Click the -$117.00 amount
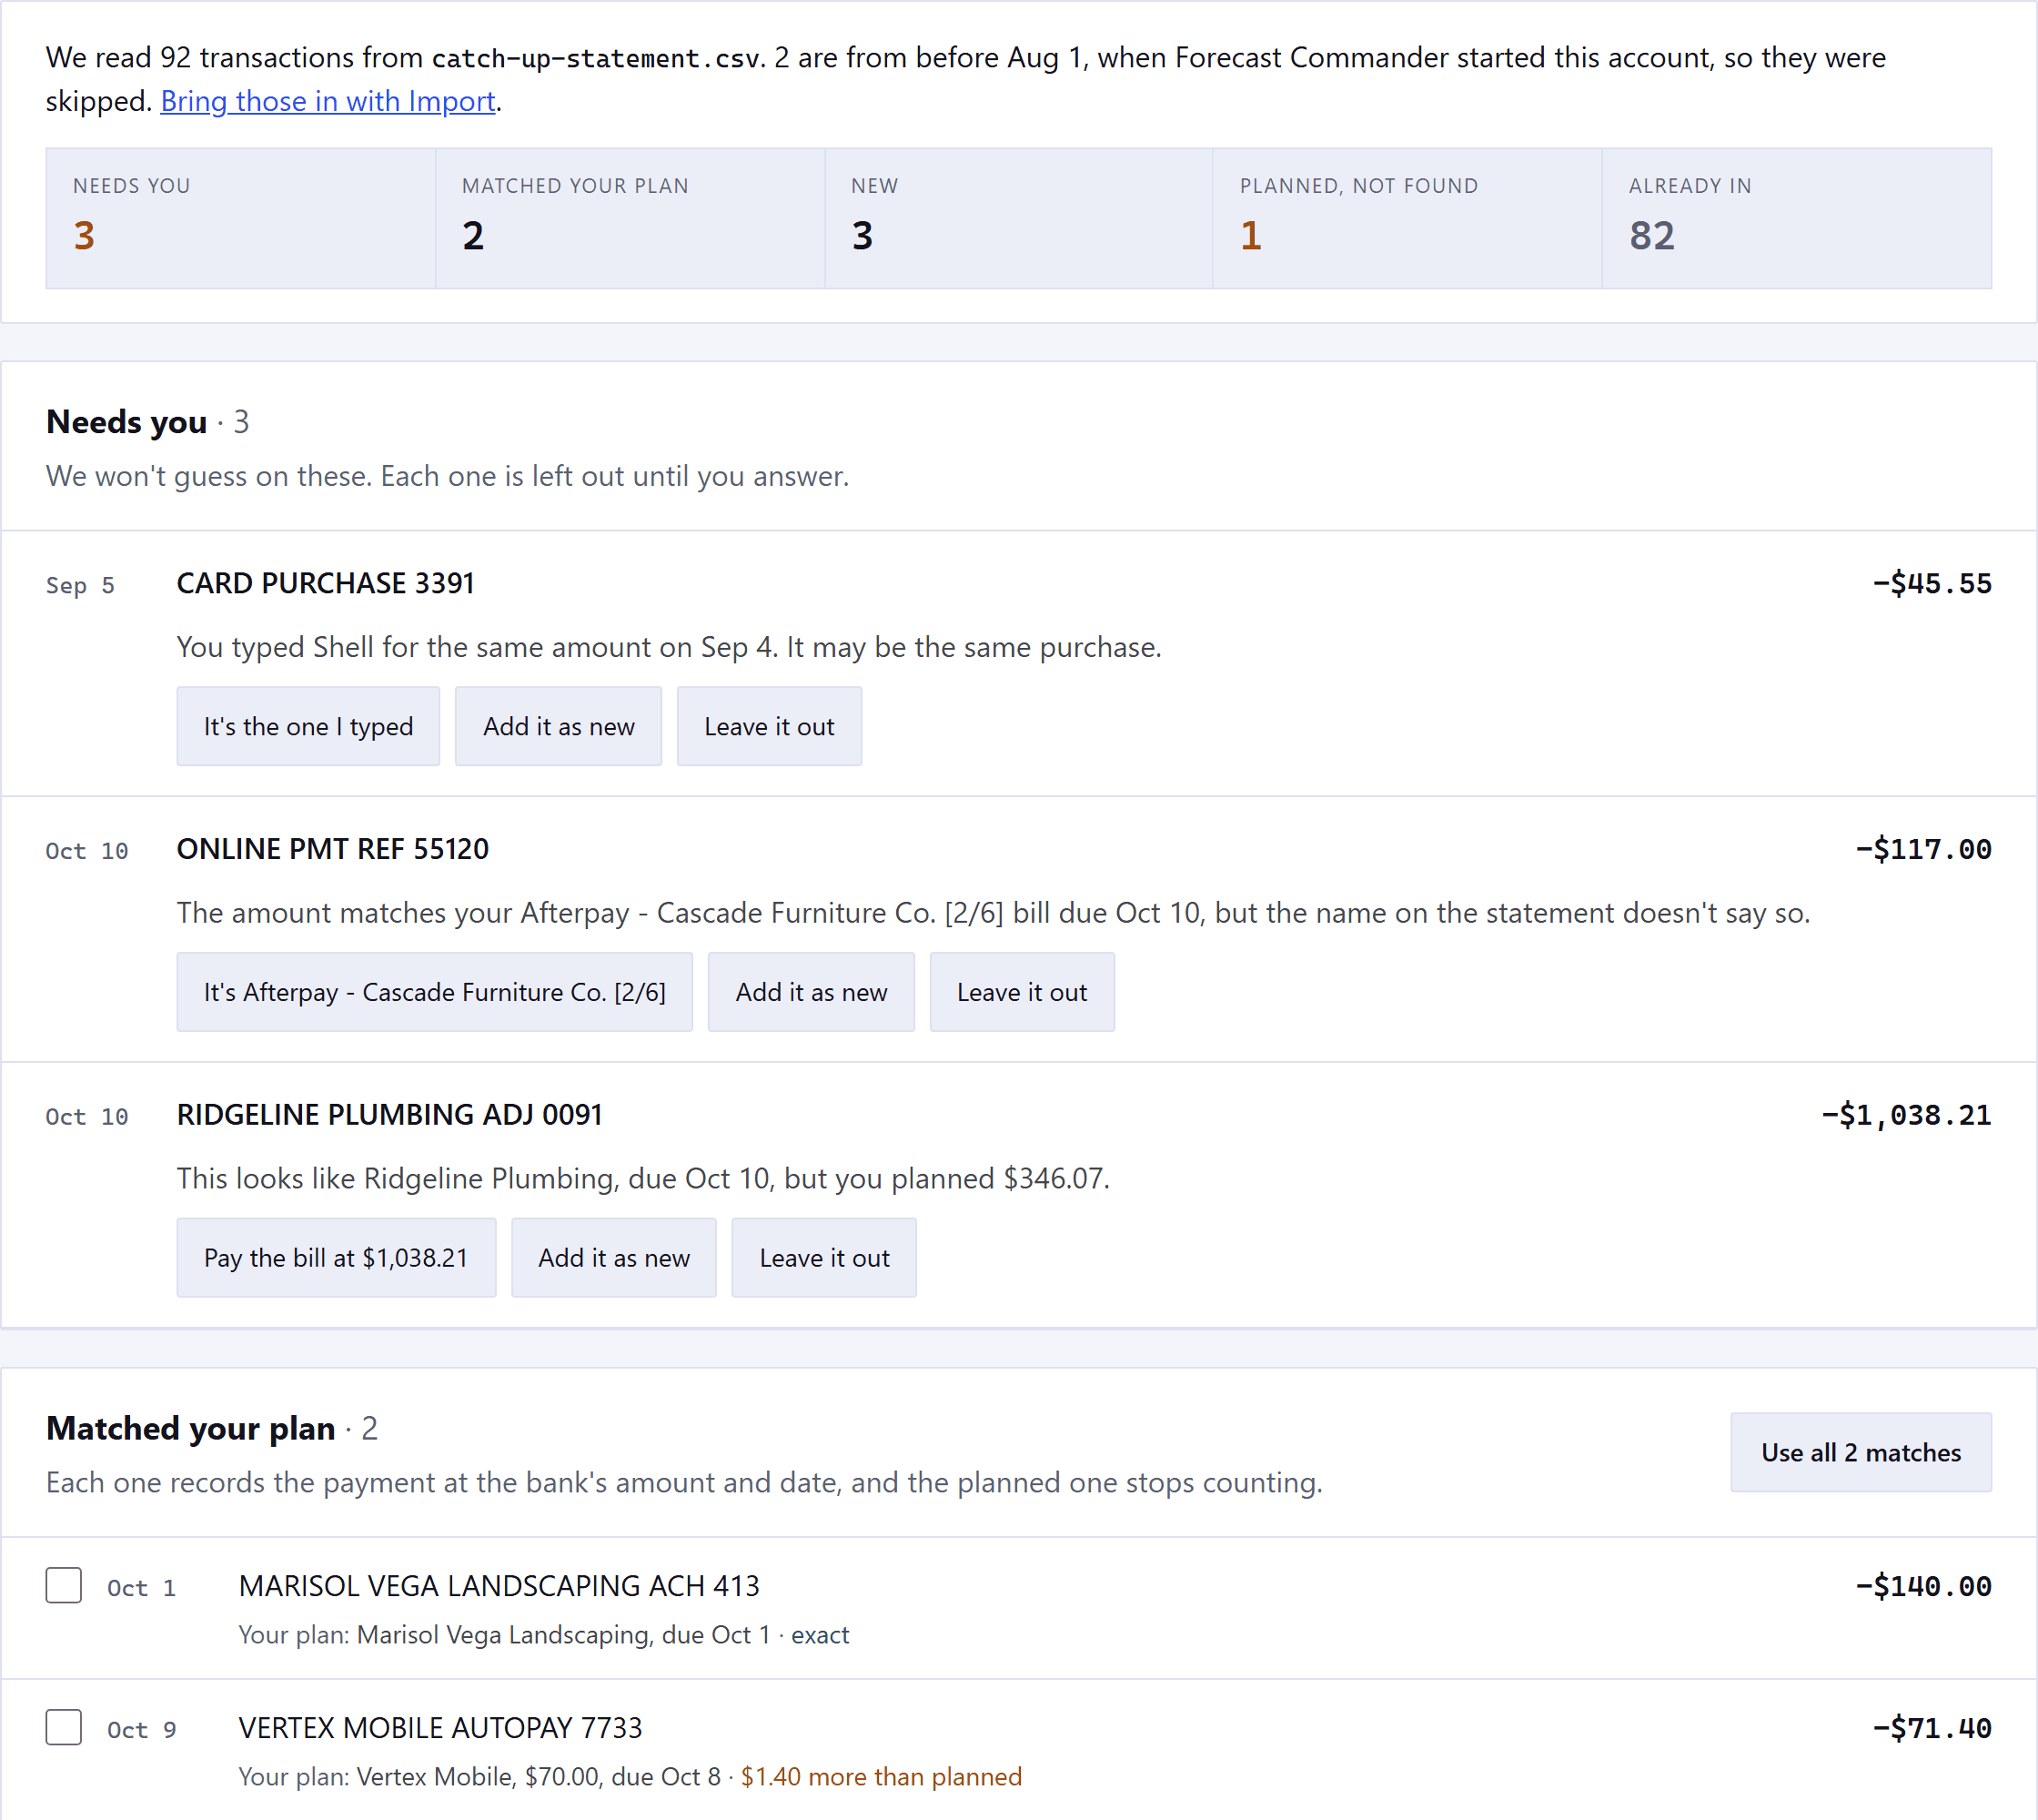This screenshot has width=2038, height=1820. pyautogui.click(x=1923, y=850)
